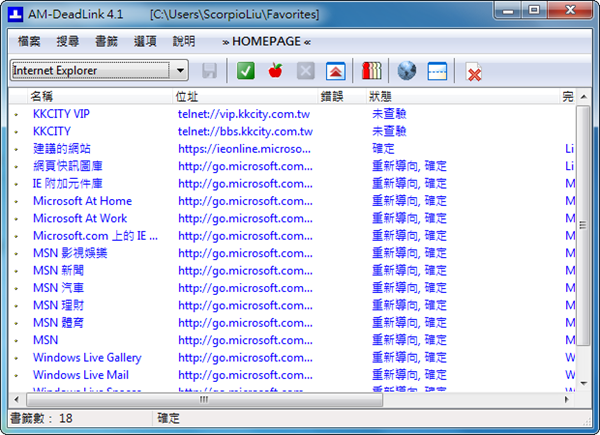Select the MSN 理財 bookmark
The height and width of the screenshot is (435, 600).
click(58, 305)
